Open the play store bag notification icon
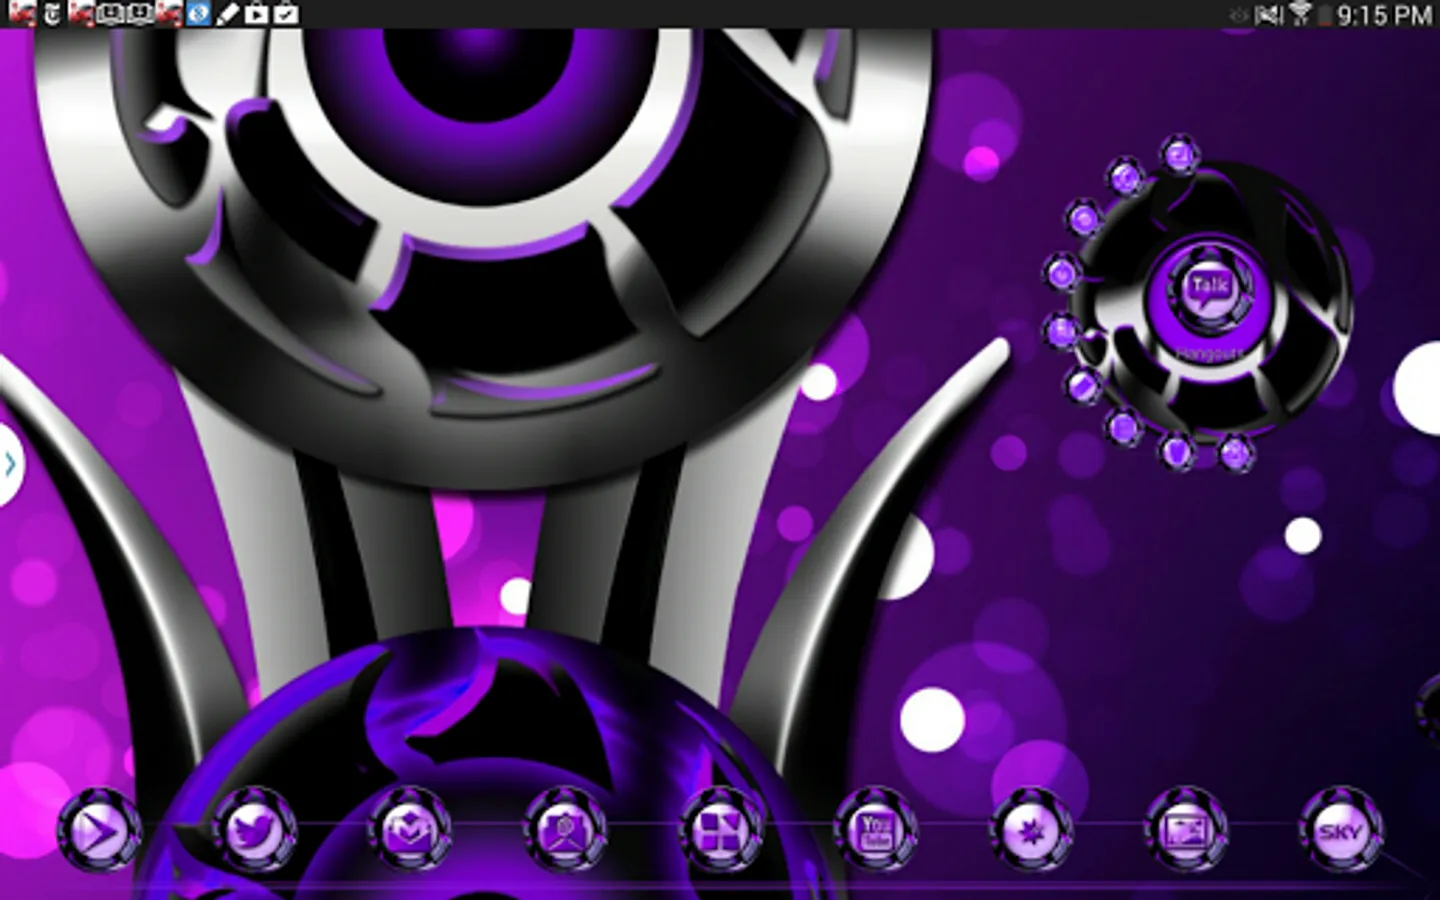Viewport: 1440px width, 900px height. (x=257, y=14)
